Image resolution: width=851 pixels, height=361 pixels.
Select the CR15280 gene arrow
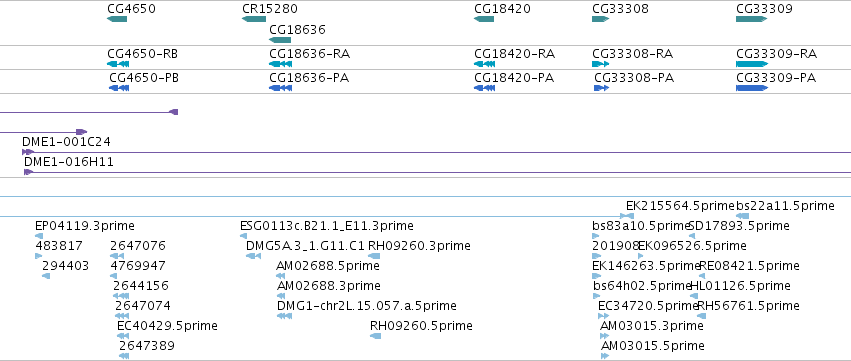tap(253, 19)
